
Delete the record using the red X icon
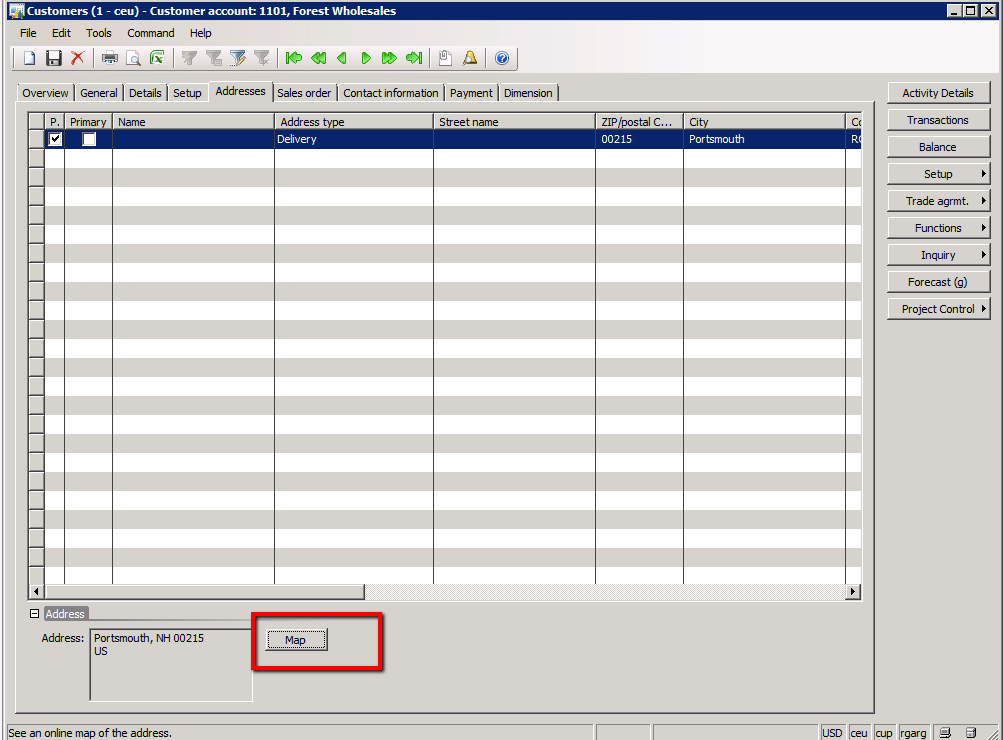tap(77, 58)
